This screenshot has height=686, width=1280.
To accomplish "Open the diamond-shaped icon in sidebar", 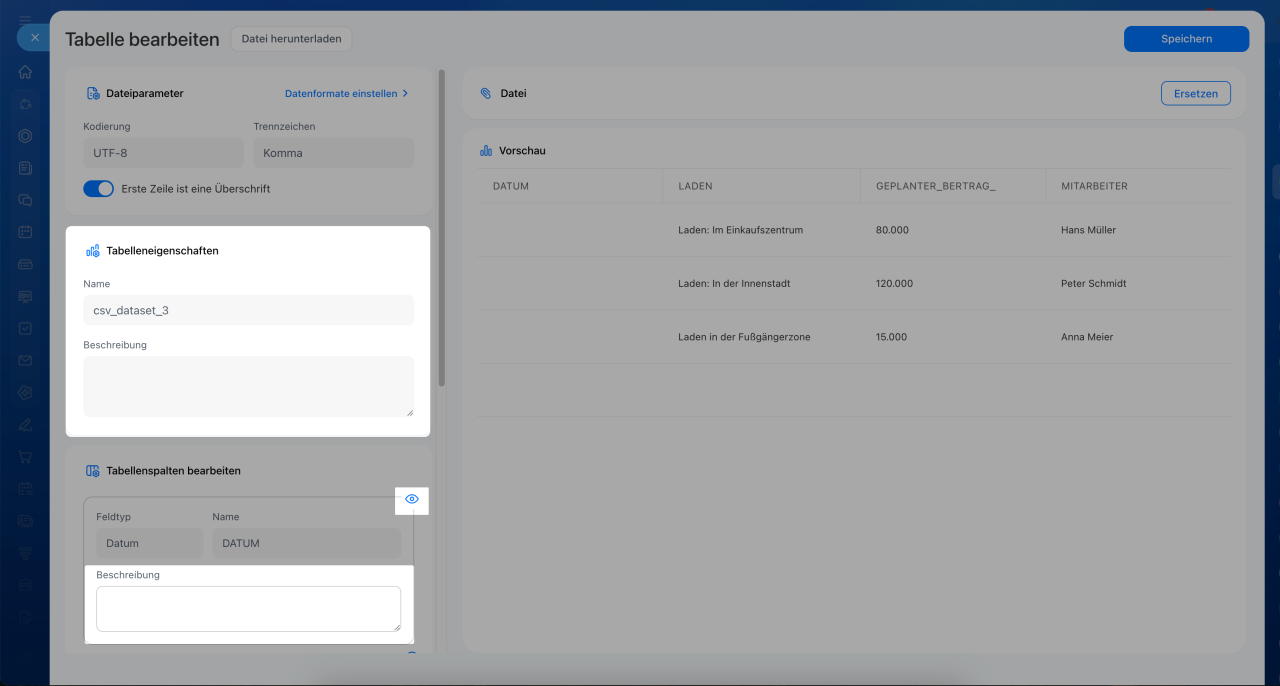I will click(25, 392).
